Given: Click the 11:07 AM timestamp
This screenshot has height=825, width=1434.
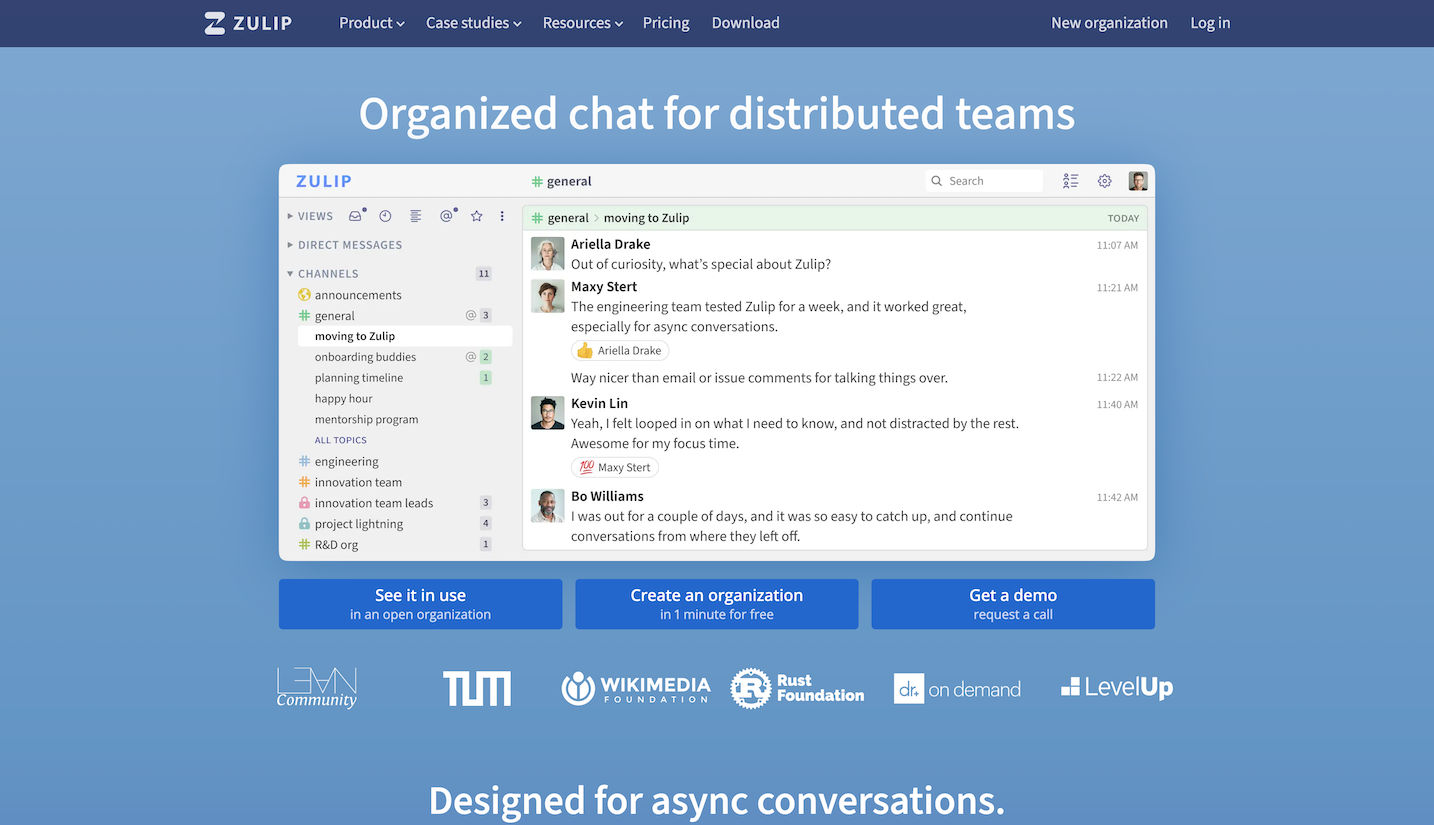Looking at the screenshot, I should pyautogui.click(x=1117, y=245).
